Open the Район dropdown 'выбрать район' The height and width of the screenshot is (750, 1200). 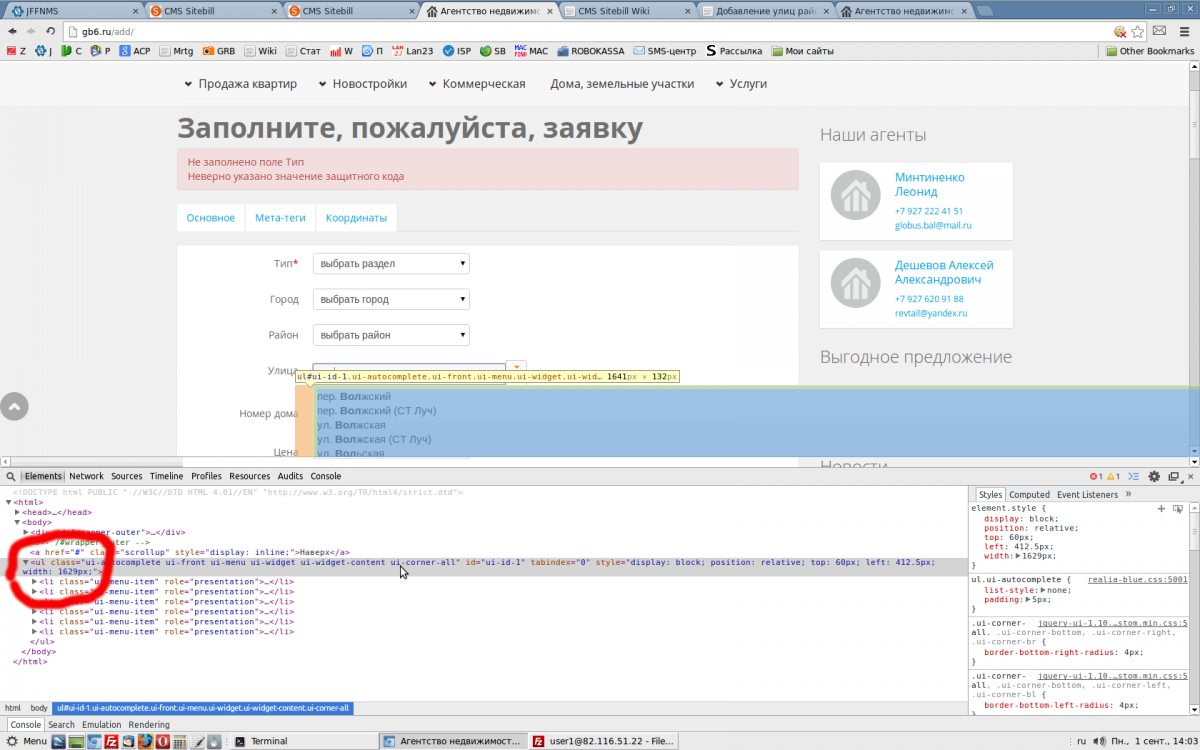(x=391, y=335)
